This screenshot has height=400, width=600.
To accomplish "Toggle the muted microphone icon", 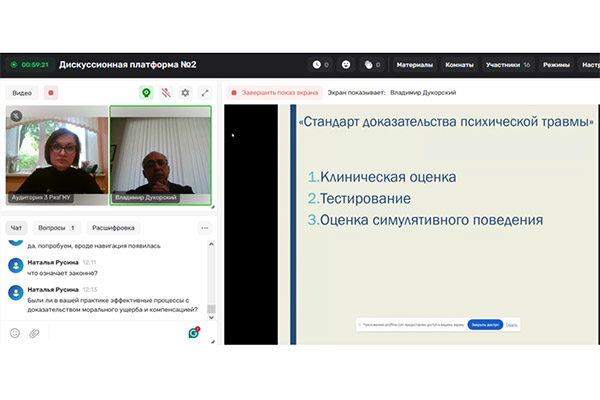I will 165,92.
